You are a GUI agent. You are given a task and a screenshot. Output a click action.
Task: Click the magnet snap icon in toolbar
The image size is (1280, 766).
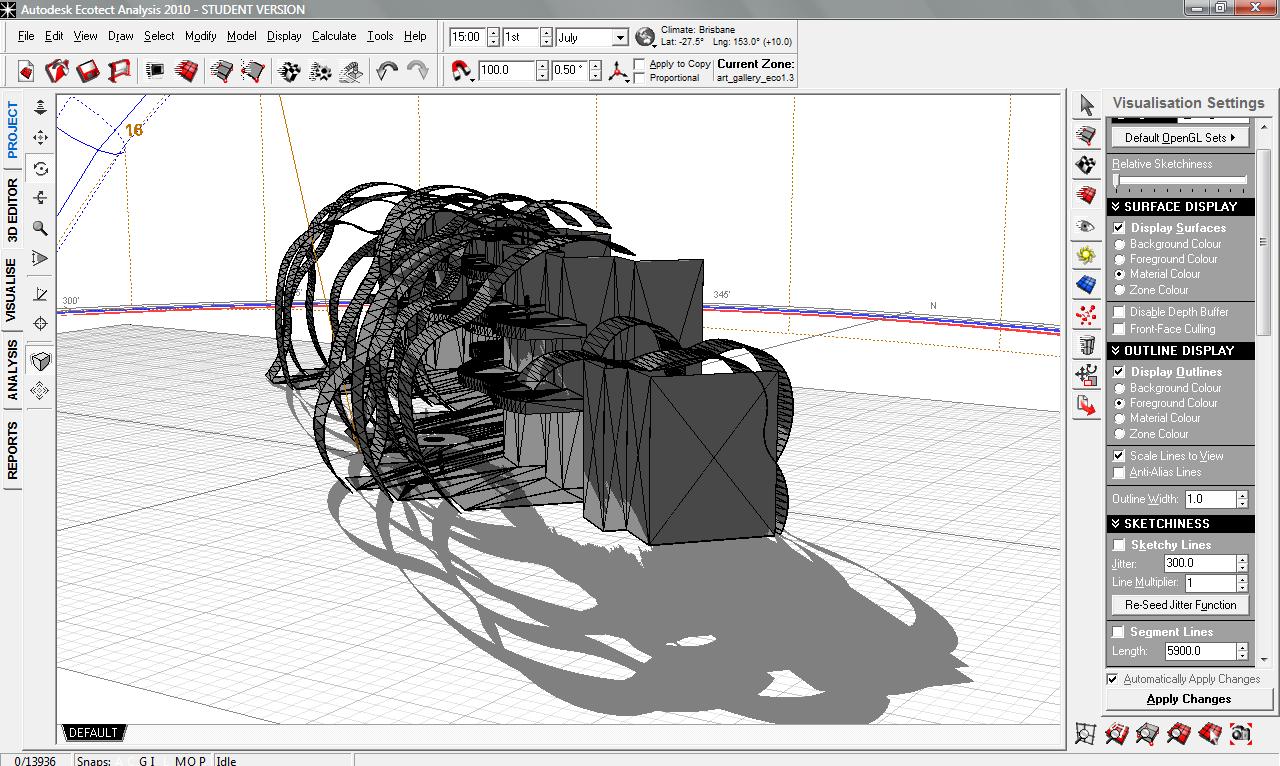(461, 71)
